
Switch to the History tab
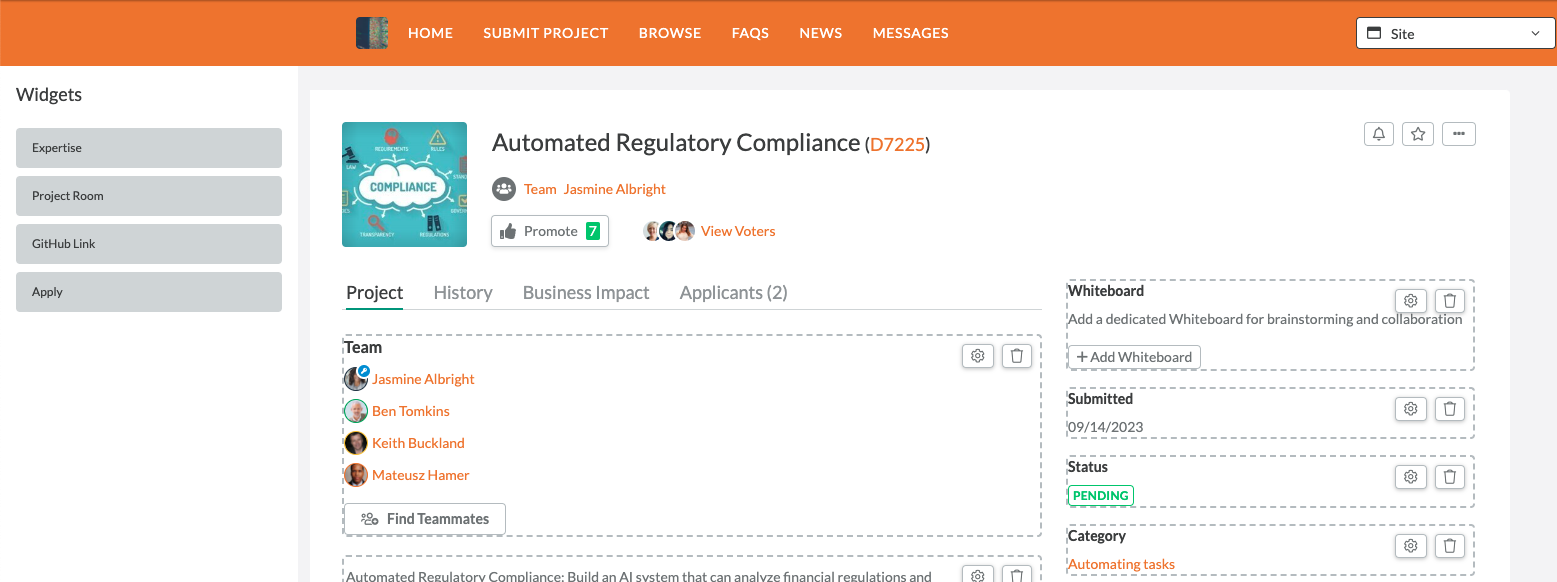[463, 293]
